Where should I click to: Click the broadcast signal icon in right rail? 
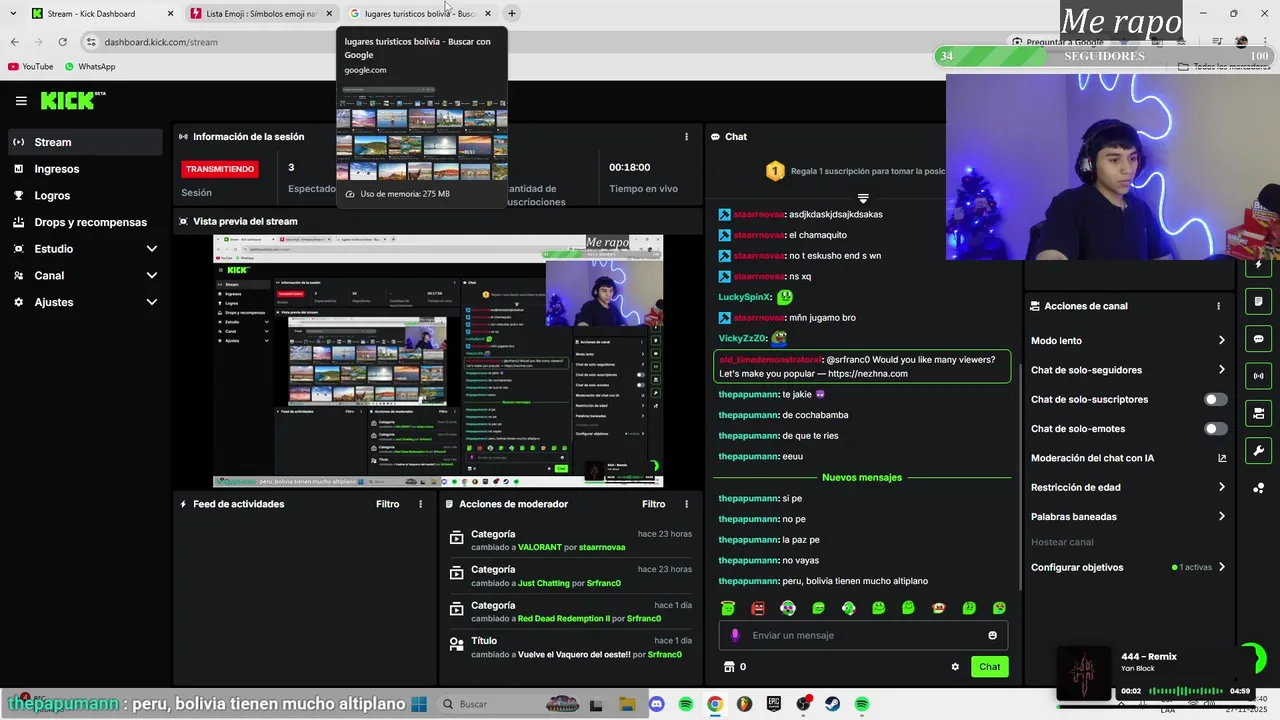click(1258, 376)
